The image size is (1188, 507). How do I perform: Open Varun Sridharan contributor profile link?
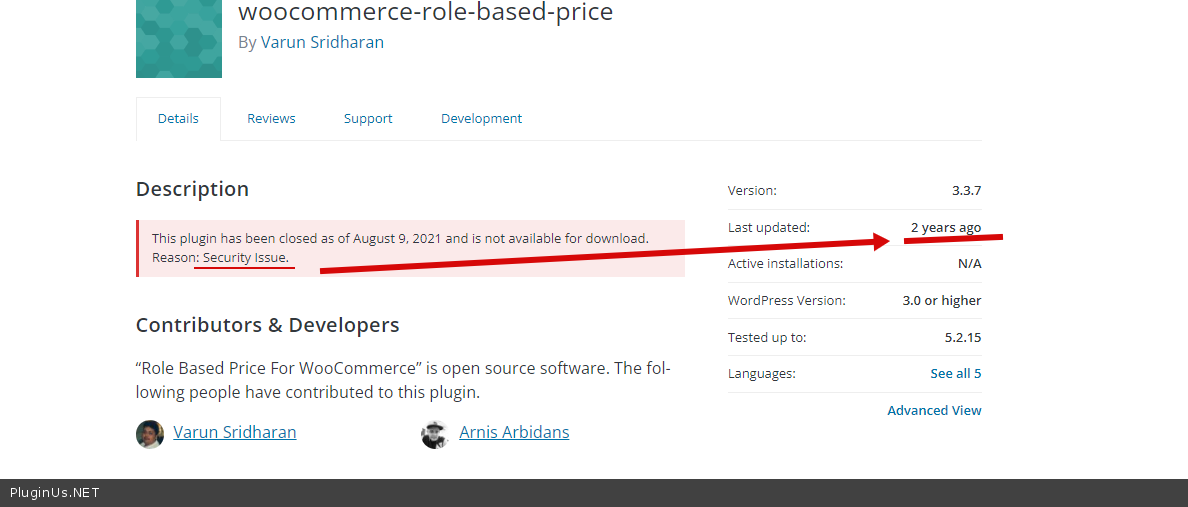235,432
